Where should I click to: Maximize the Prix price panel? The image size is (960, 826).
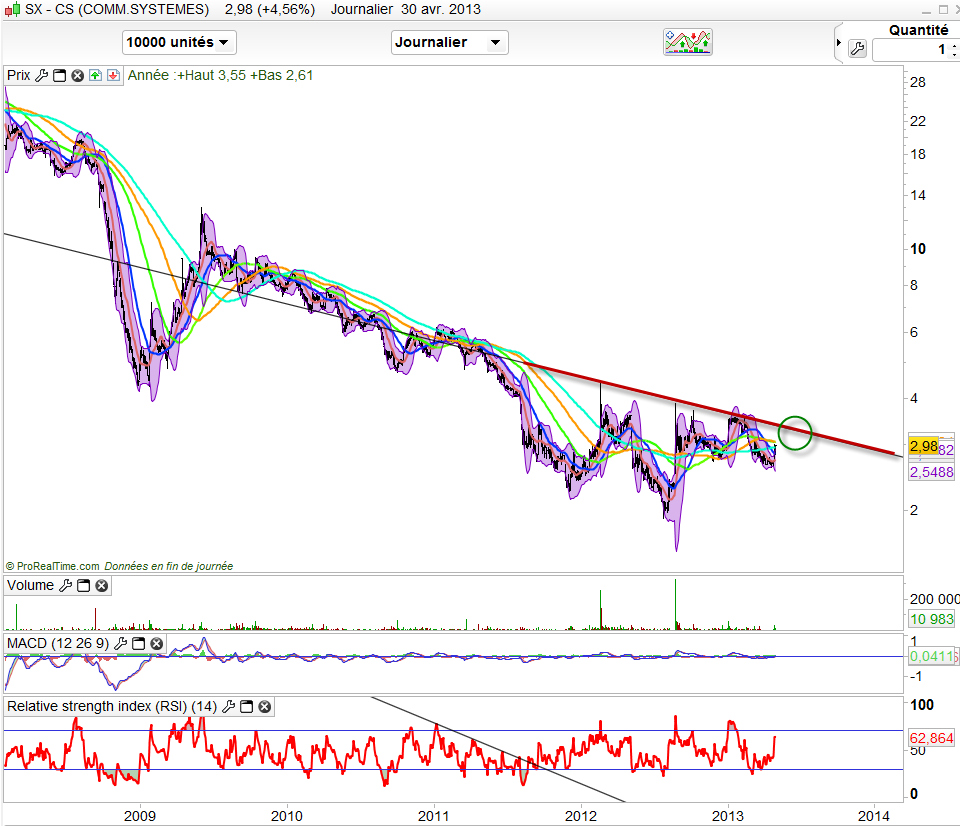point(59,75)
